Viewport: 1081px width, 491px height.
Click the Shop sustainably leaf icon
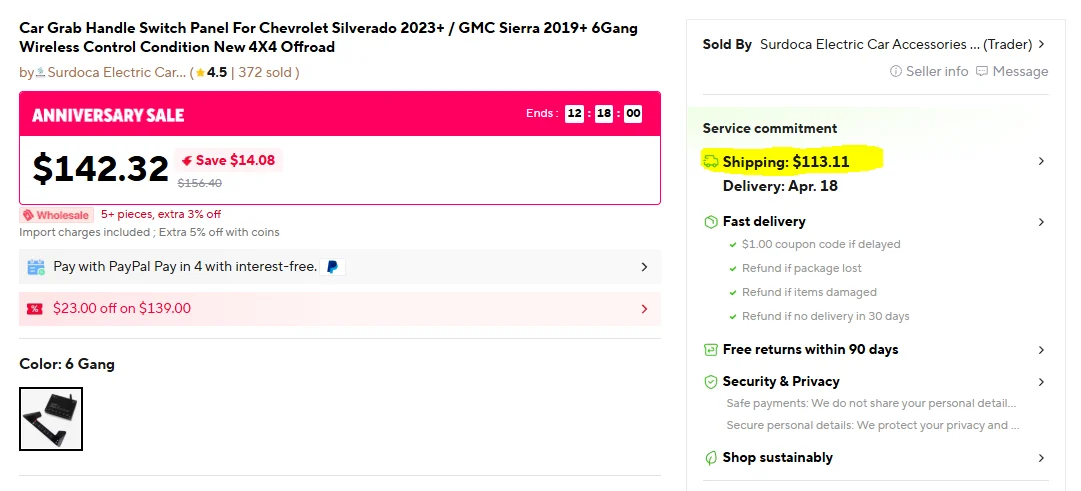click(711, 458)
